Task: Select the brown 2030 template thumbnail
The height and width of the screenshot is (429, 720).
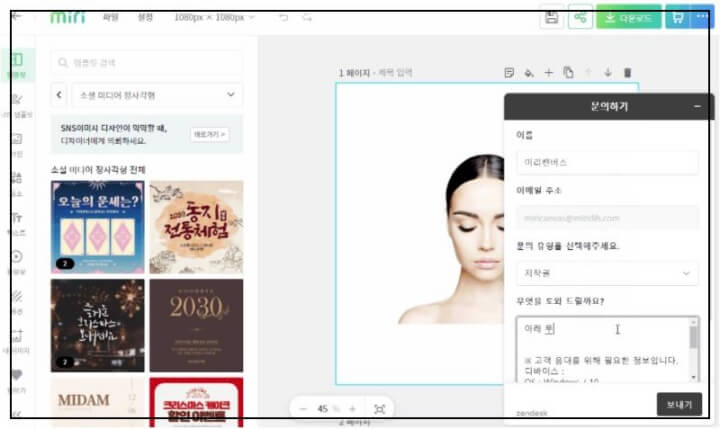Action: tap(196, 325)
